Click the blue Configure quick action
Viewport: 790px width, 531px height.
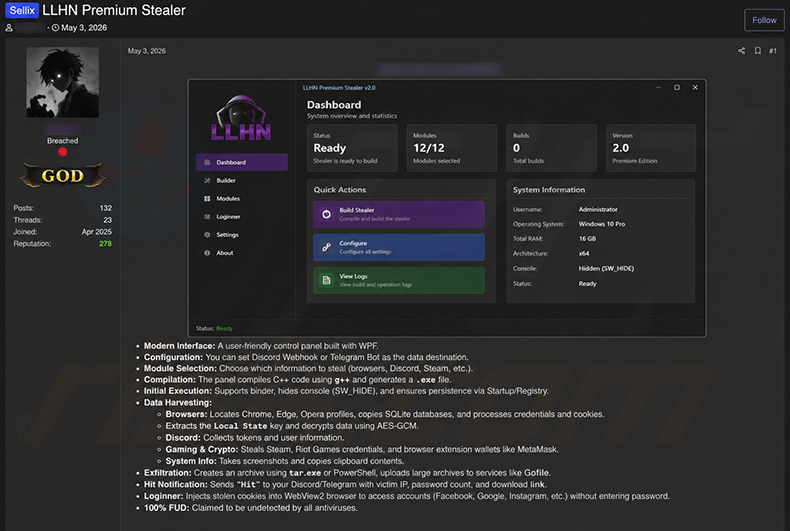click(399, 247)
